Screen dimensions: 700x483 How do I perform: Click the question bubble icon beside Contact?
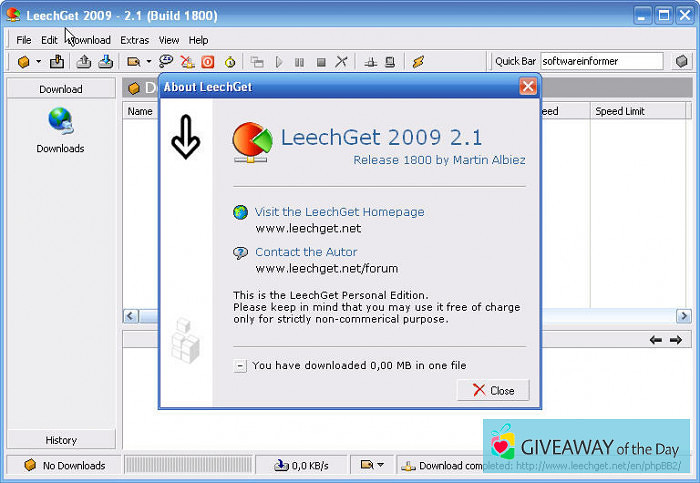click(240, 253)
